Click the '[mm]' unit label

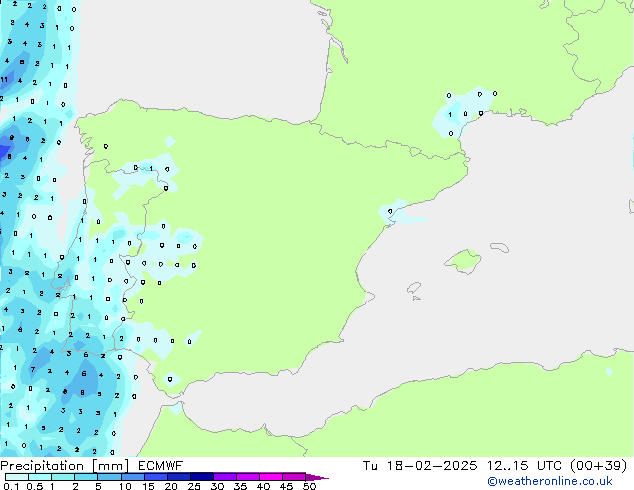pos(110,466)
